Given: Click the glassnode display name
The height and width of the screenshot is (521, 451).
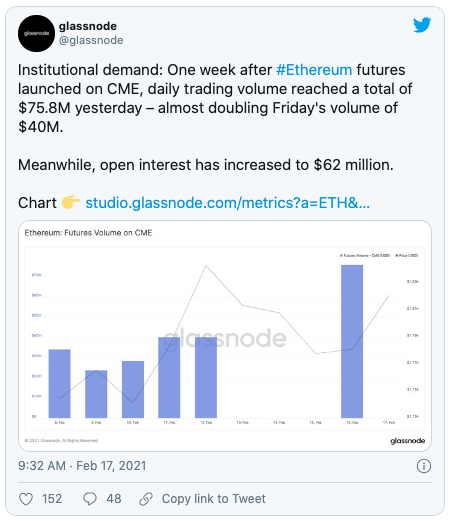Looking at the screenshot, I should (88, 26).
